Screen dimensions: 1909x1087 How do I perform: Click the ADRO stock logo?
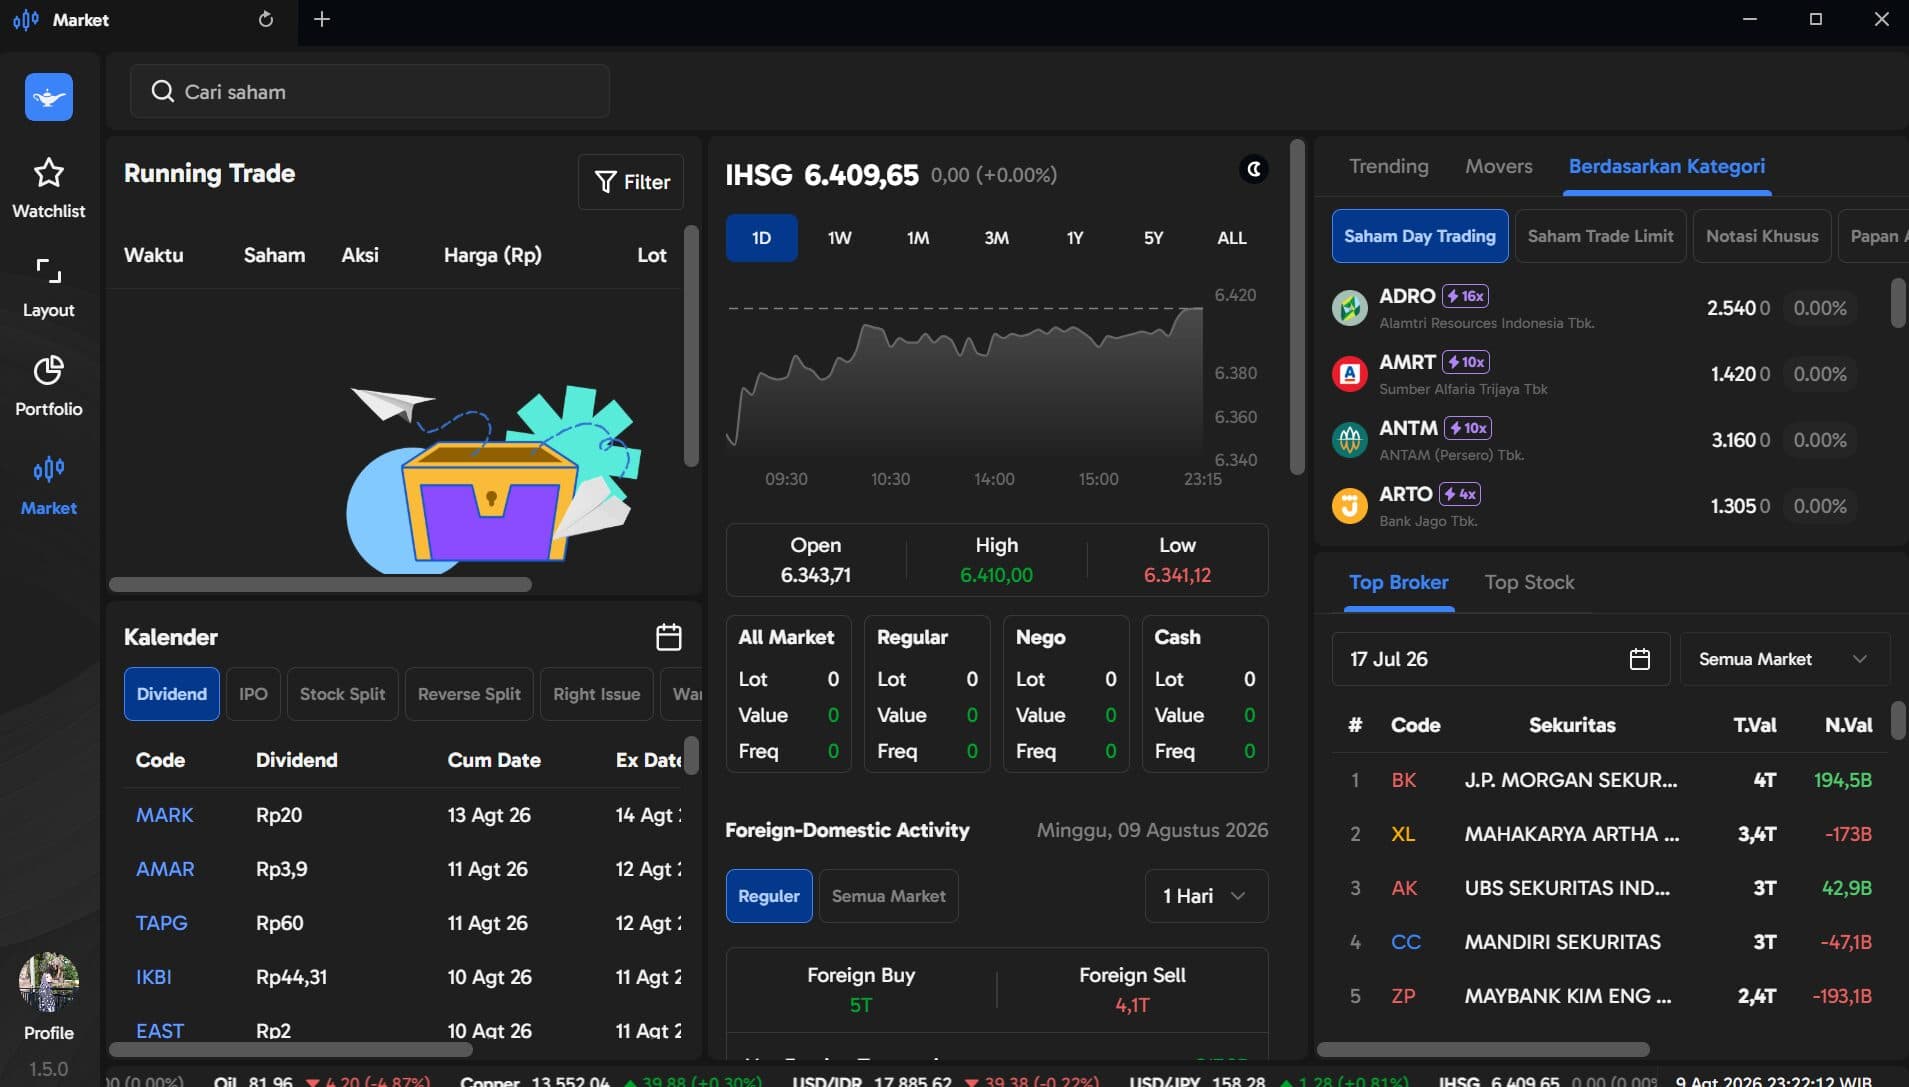tap(1350, 307)
